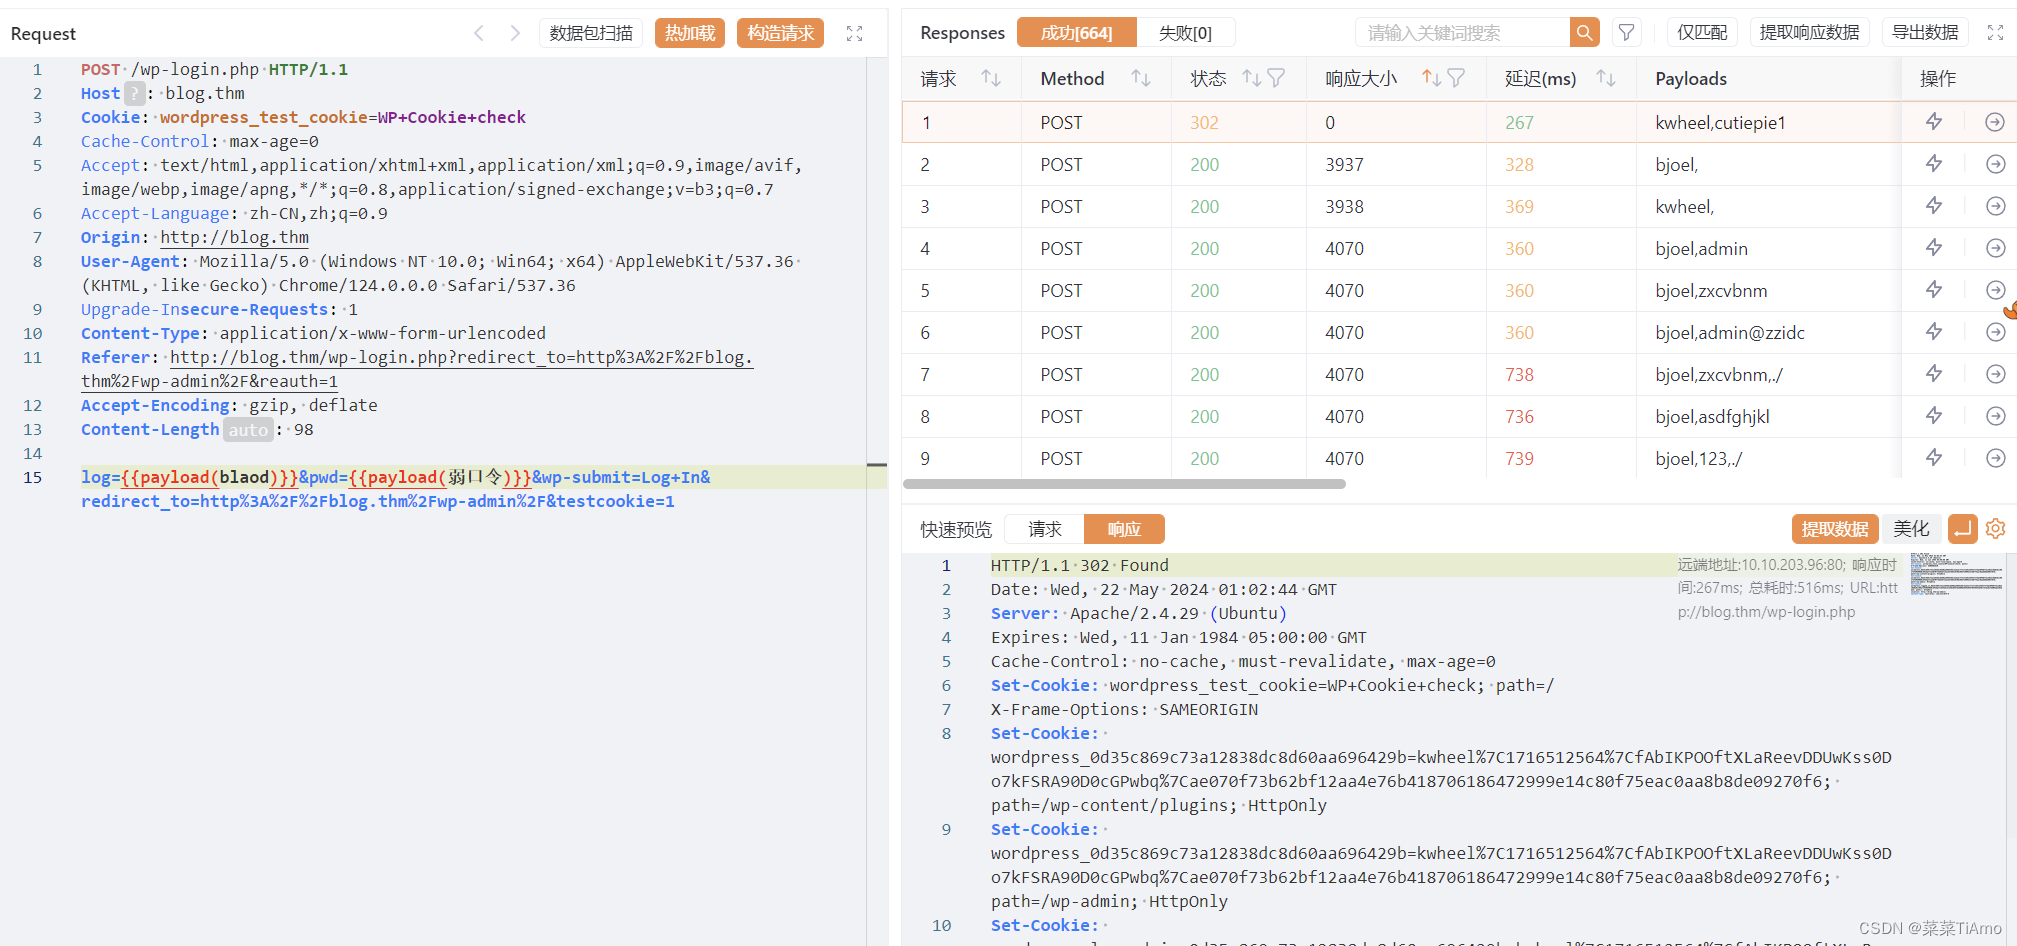Open details arrow for bjoel,zxcvbnm,./ row
The height and width of the screenshot is (946, 2017).
pyautogui.click(x=1995, y=374)
